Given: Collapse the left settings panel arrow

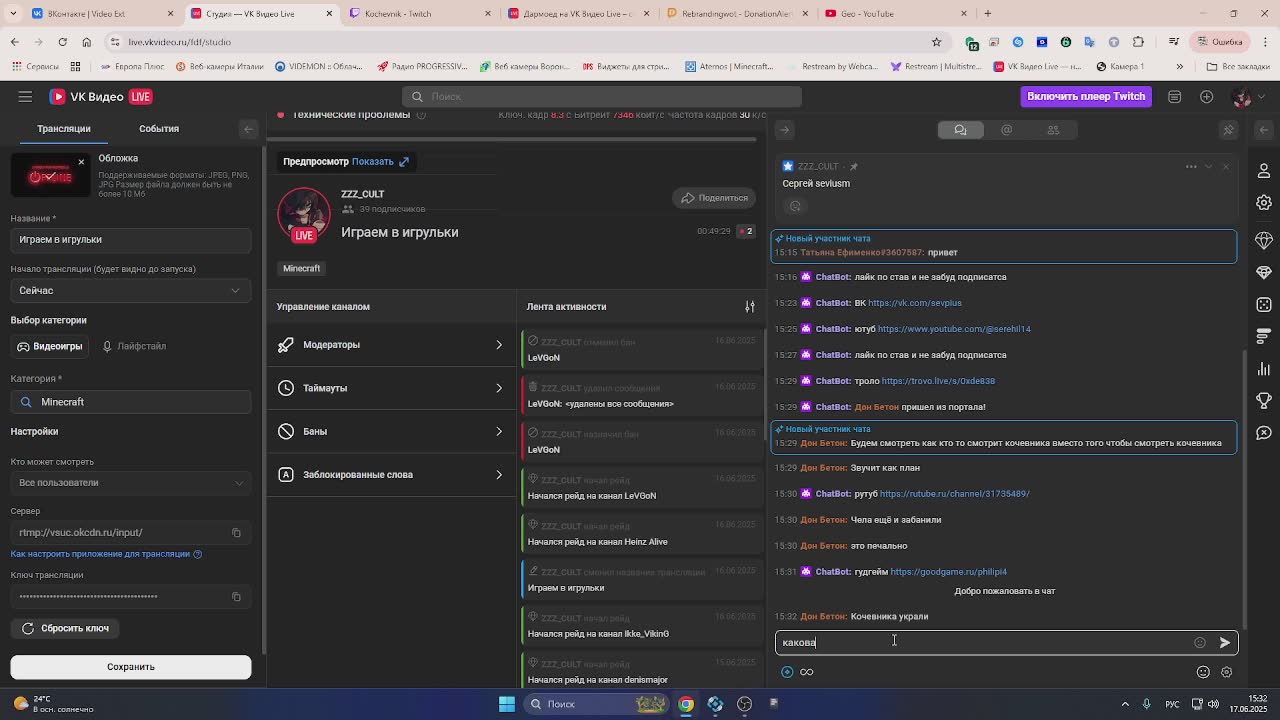Looking at the screenshot, I should (249, 129).
